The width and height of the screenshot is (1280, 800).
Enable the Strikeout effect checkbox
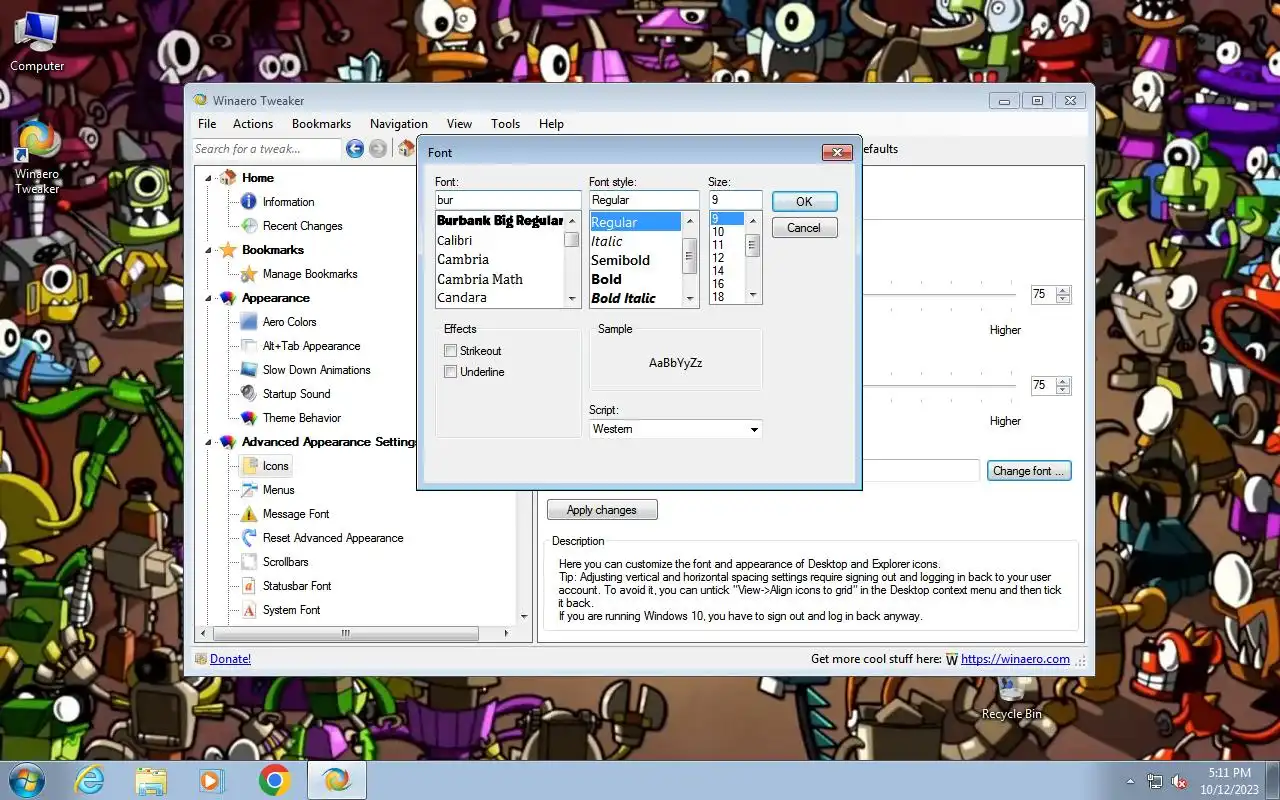pos(451,351)
